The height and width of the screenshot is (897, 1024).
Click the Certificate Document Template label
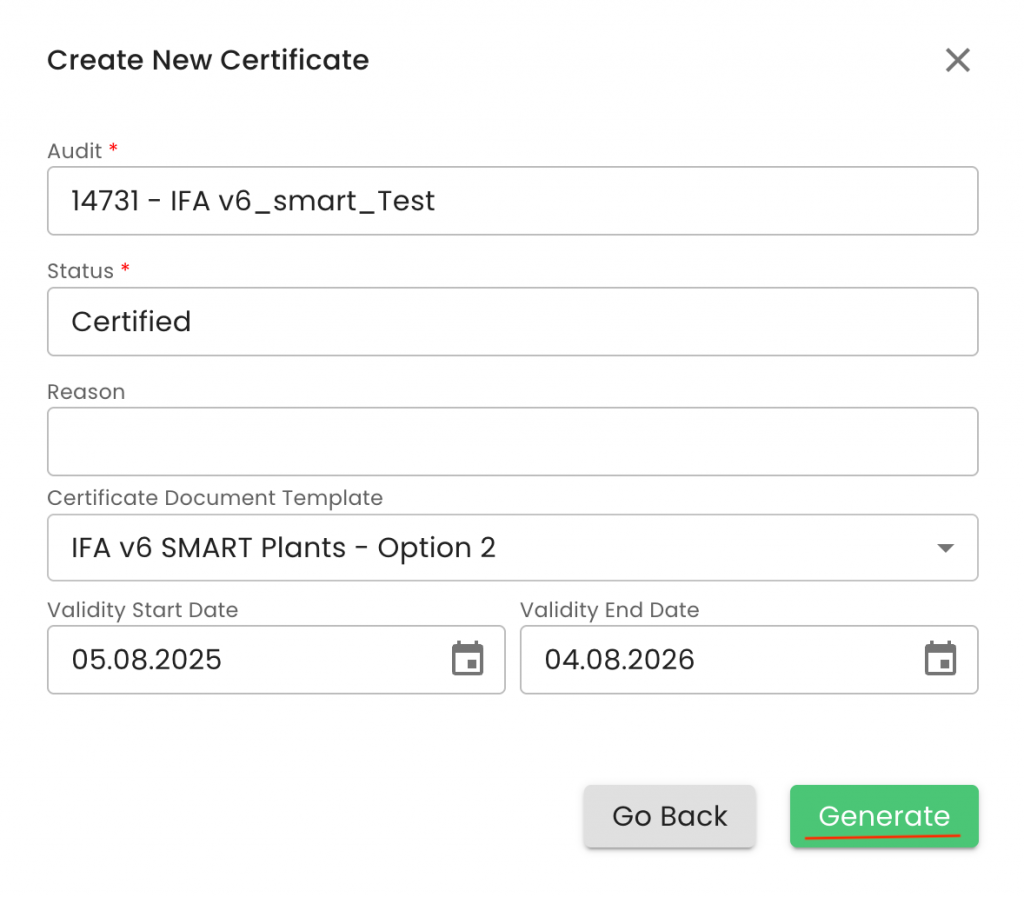coord(215,497)
